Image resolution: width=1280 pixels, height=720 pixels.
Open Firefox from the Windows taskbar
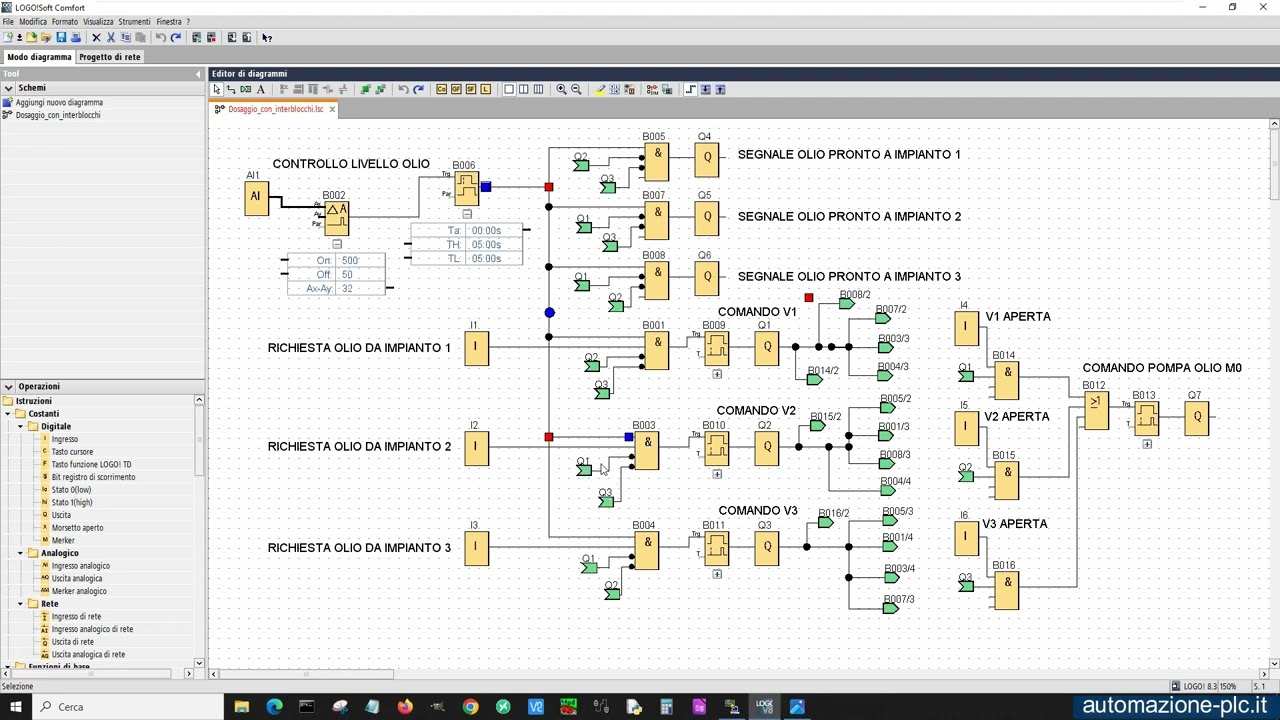click(x=405, y=707)
